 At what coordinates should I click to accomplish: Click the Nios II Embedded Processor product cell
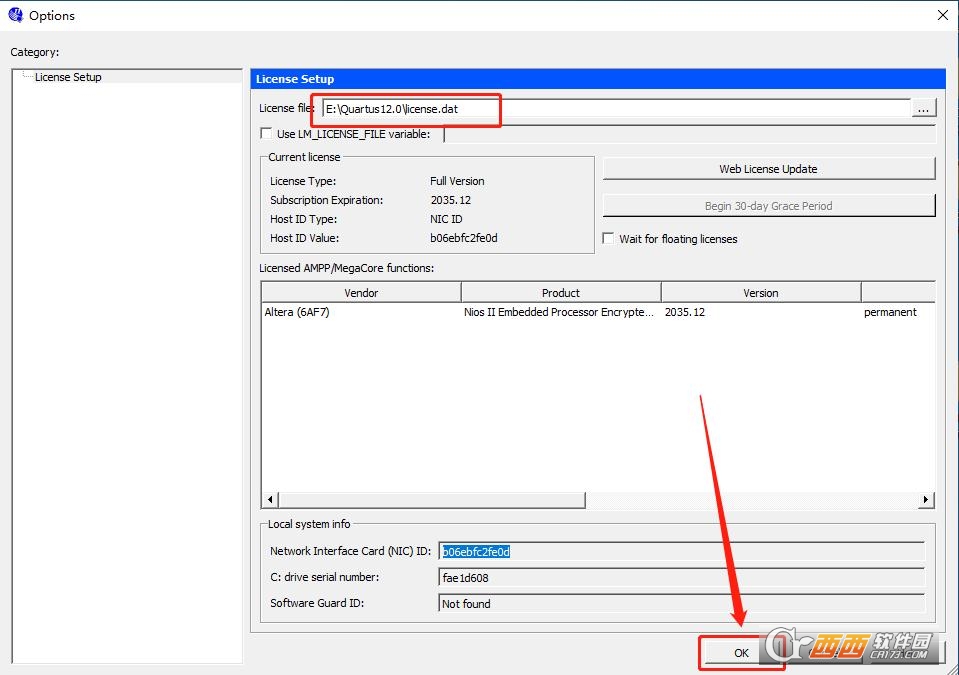pos(559,312)
